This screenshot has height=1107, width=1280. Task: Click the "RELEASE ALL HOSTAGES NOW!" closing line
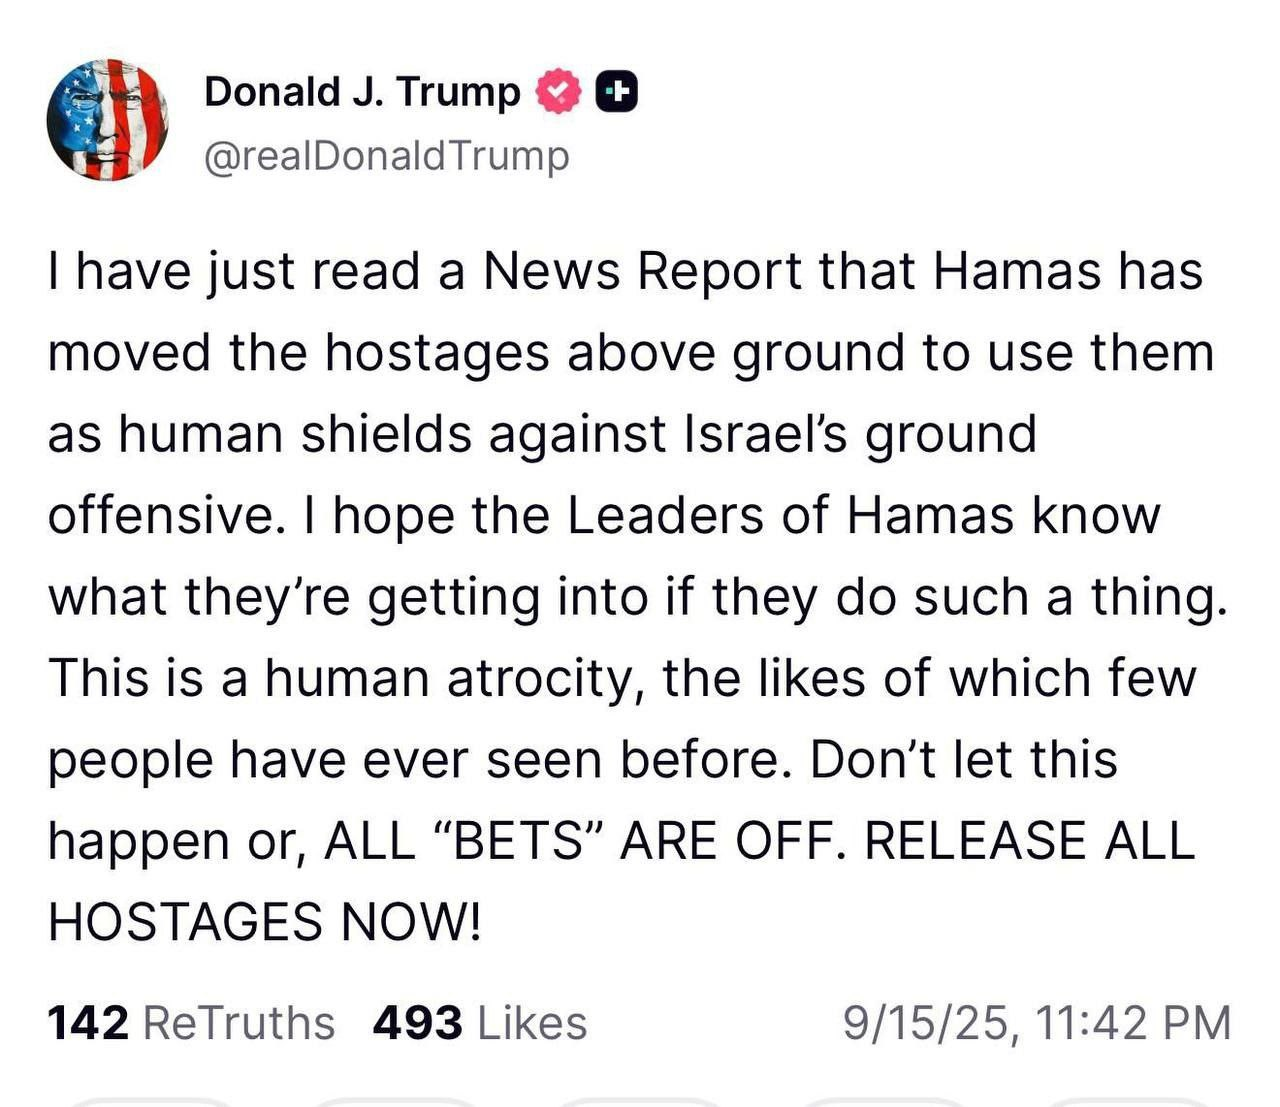click(x=622, y=881)
